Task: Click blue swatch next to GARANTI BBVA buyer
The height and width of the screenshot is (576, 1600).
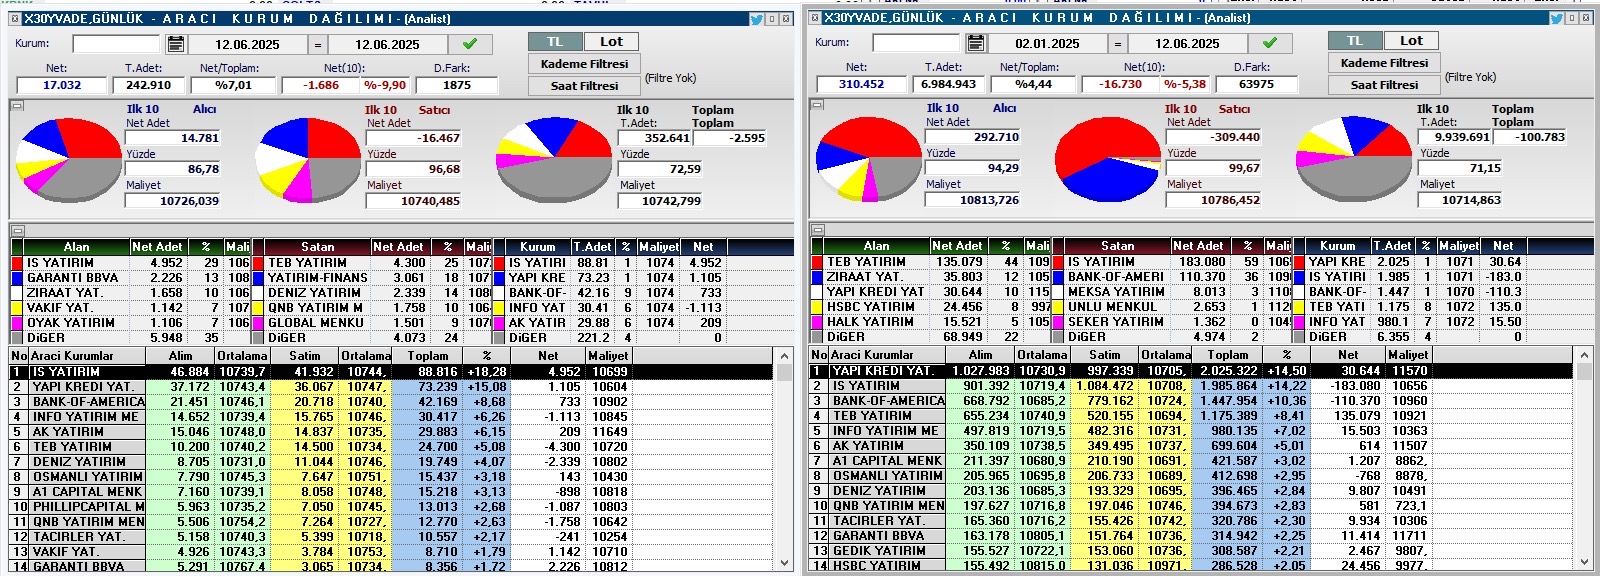Action: 17,278
